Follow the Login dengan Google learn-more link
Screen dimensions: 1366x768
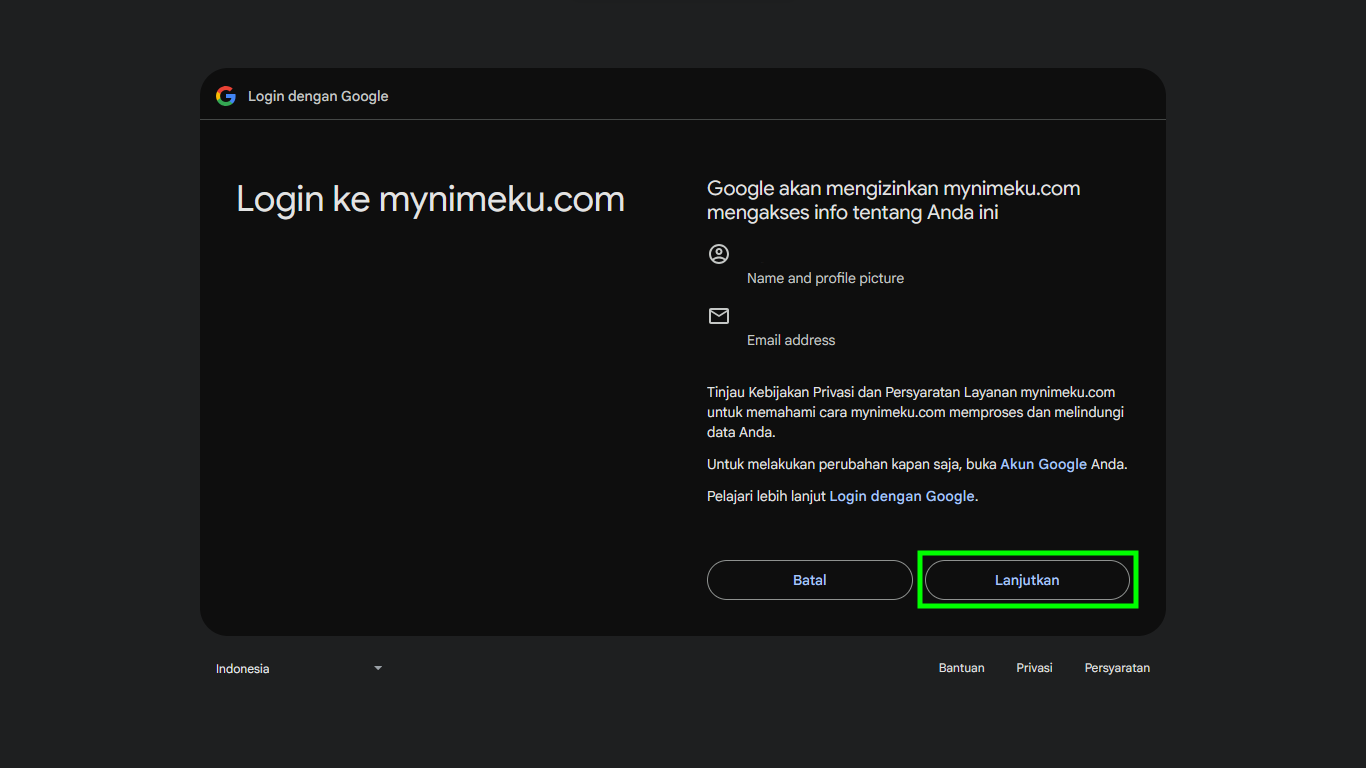(x=902, y=496)
